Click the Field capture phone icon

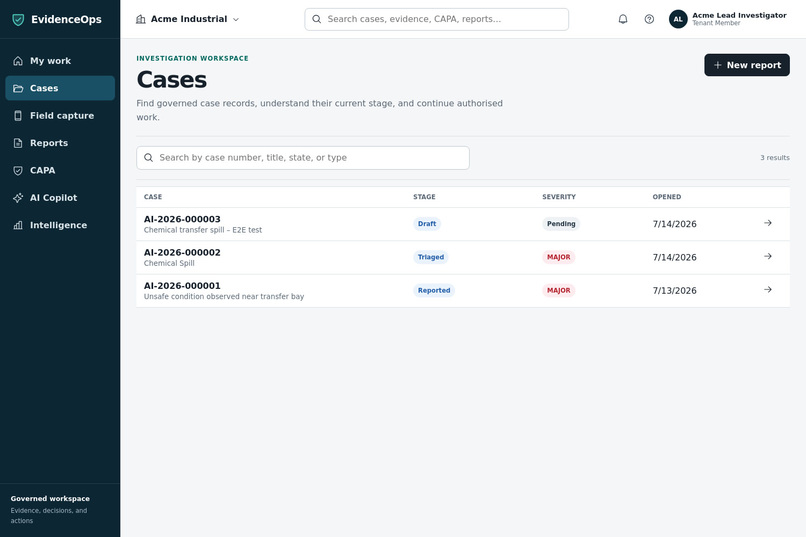click(x=18, y=116)
